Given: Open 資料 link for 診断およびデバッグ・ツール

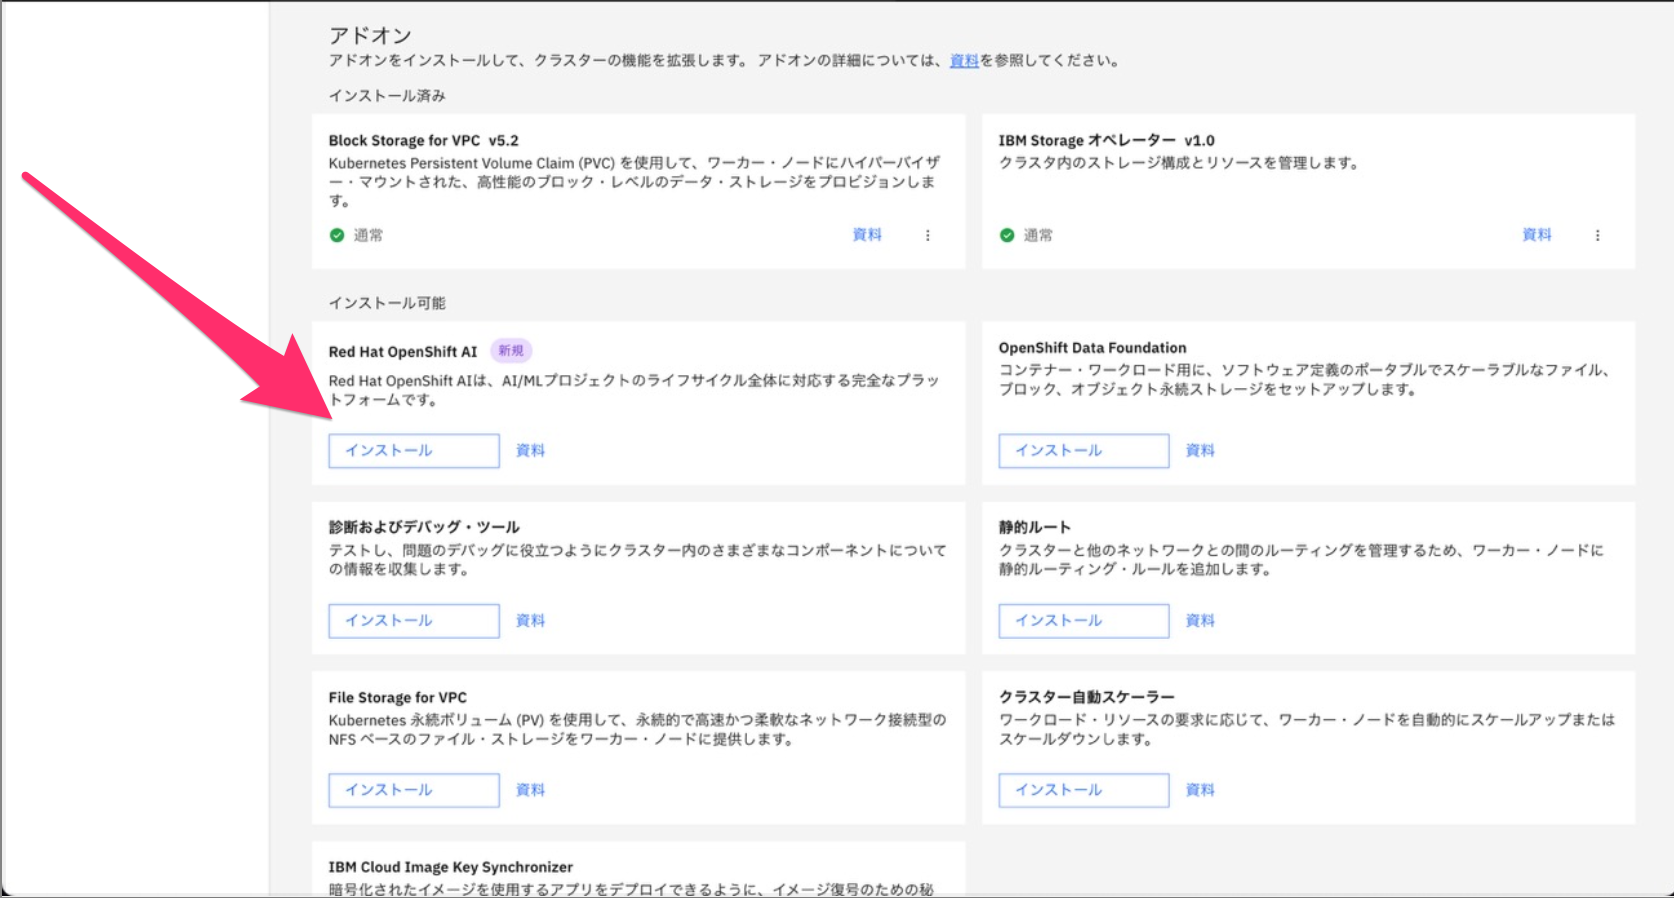Looking at the screenshot, I should coord(530,621).
